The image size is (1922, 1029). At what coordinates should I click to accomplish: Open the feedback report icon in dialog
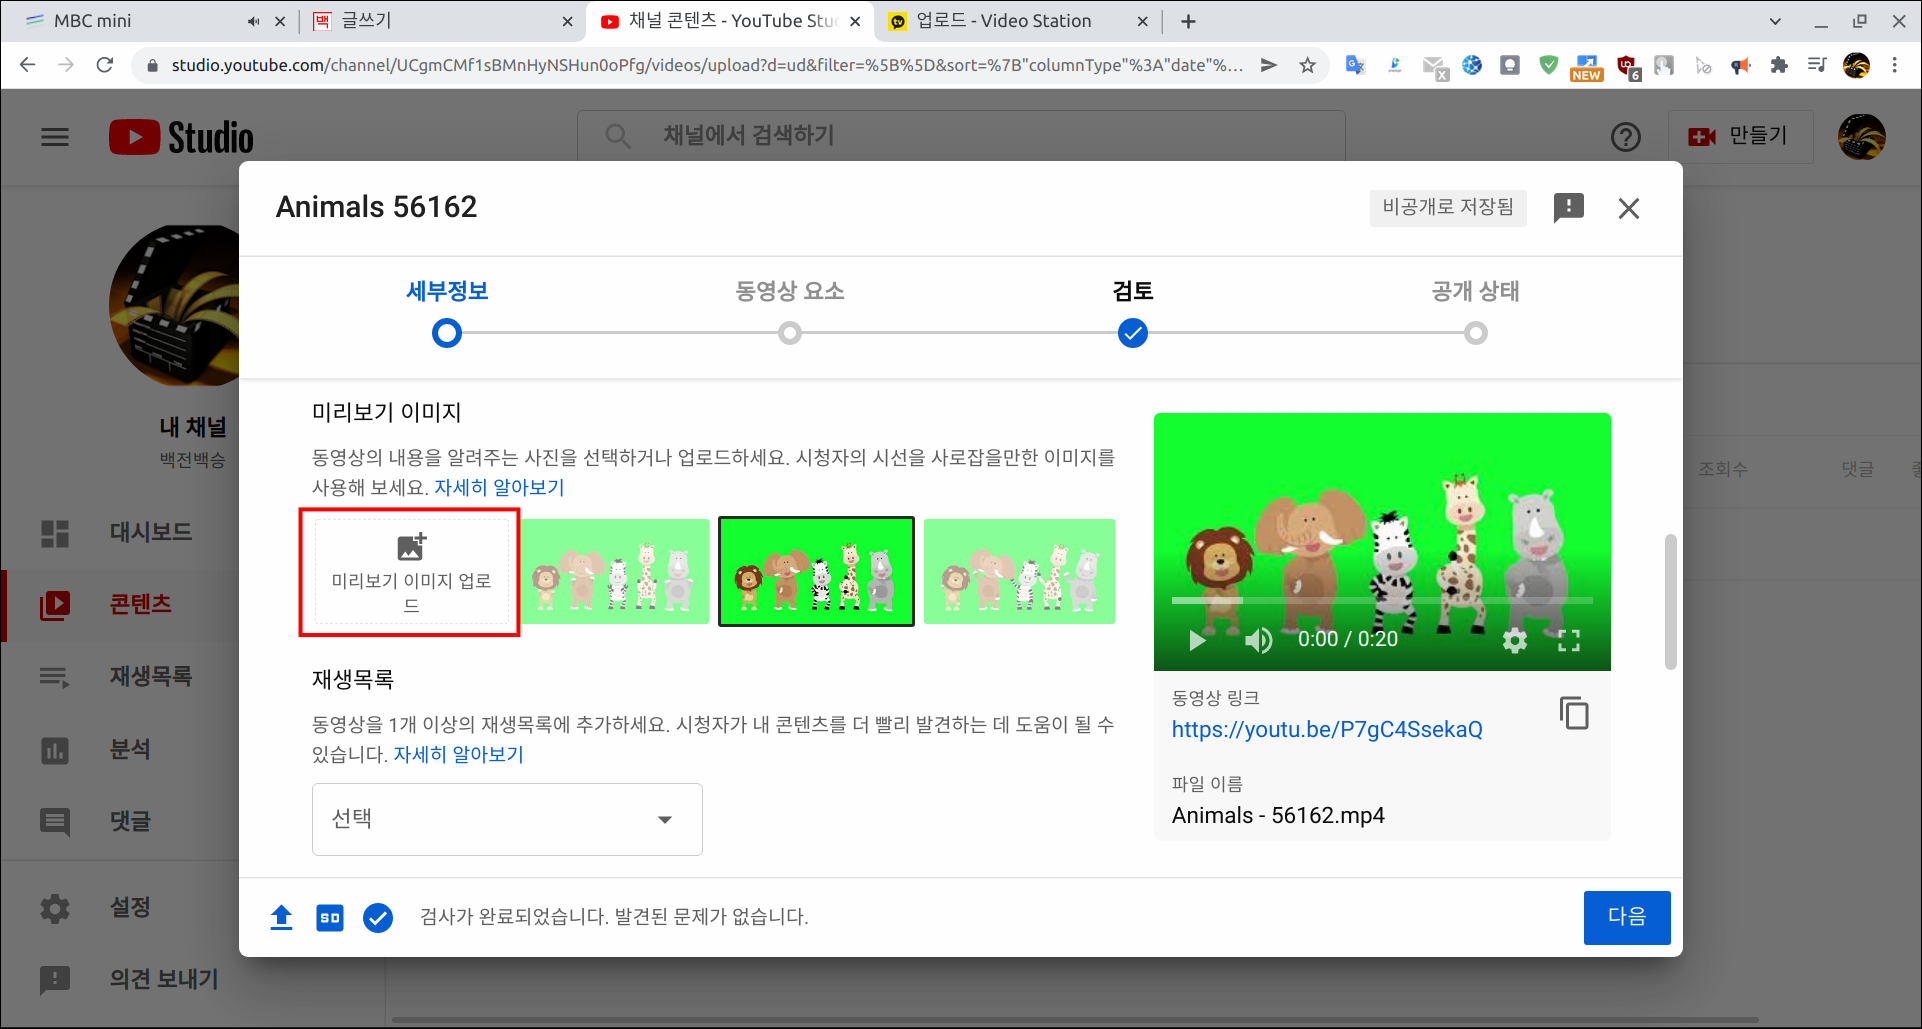point(1568,208)
